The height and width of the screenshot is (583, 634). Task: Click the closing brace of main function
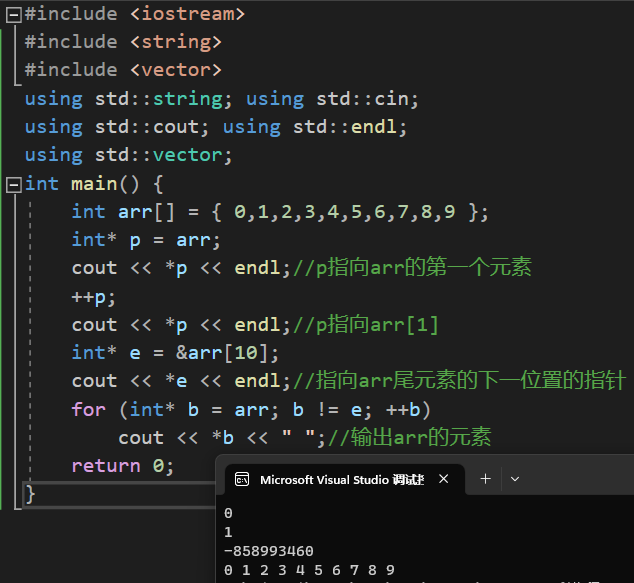click(30, 493)
